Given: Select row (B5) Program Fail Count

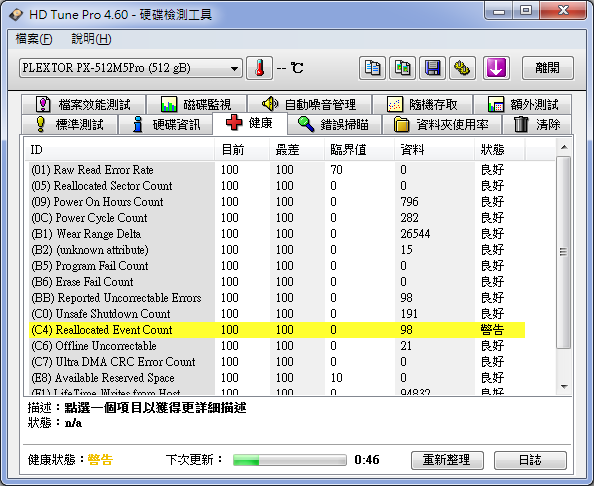Looking at the screenshot, I should (x=277, y=266).
